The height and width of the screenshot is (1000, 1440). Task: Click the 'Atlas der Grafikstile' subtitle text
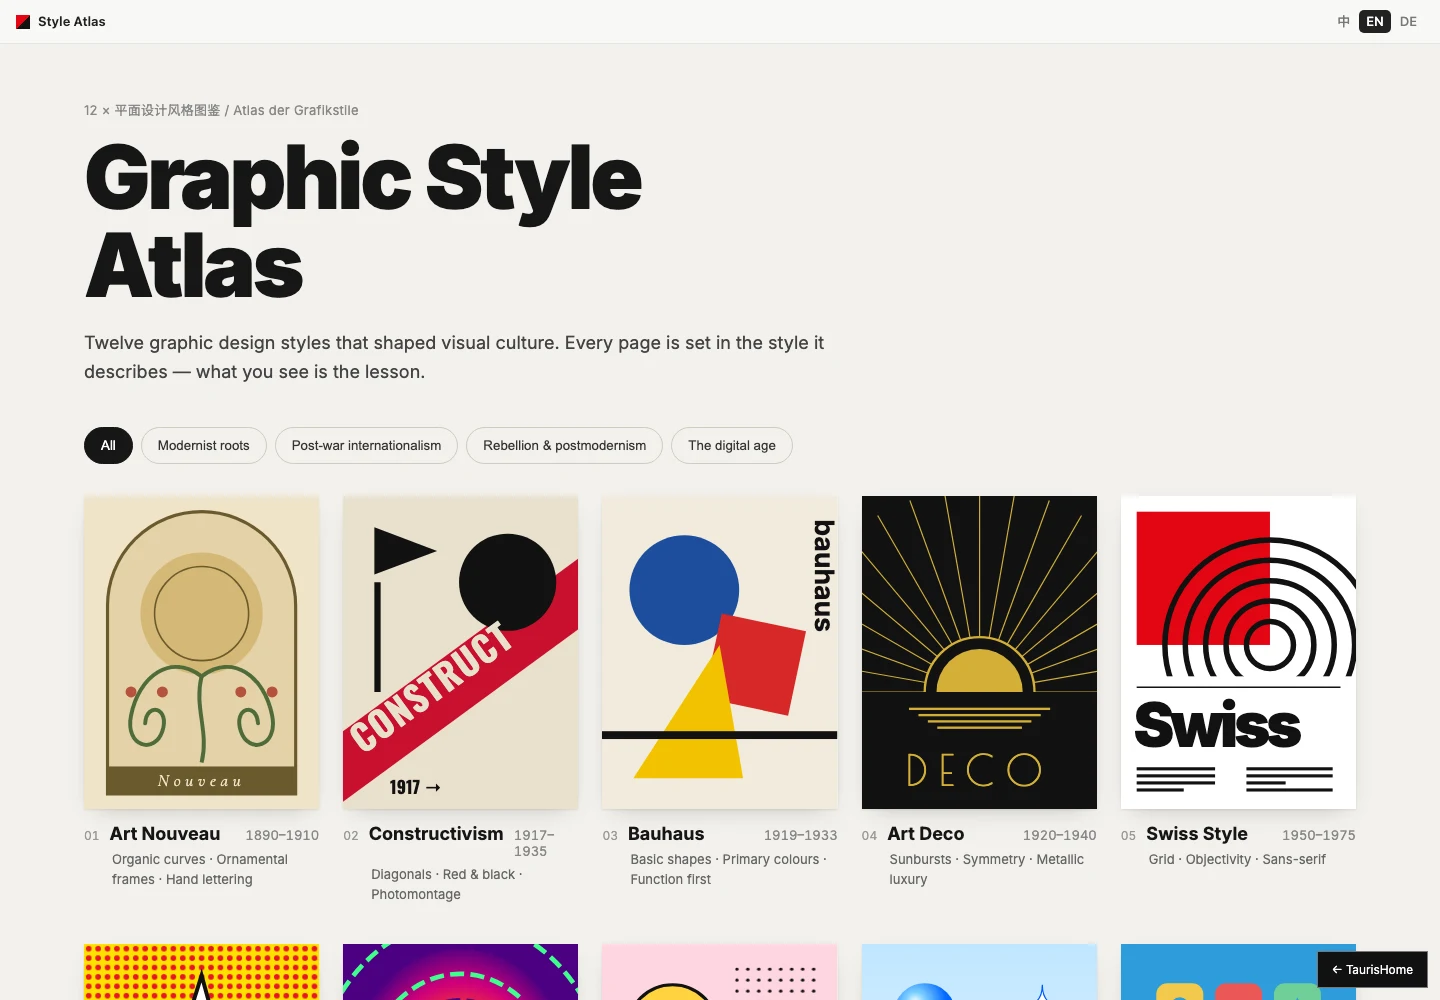[x=296, y=111]
